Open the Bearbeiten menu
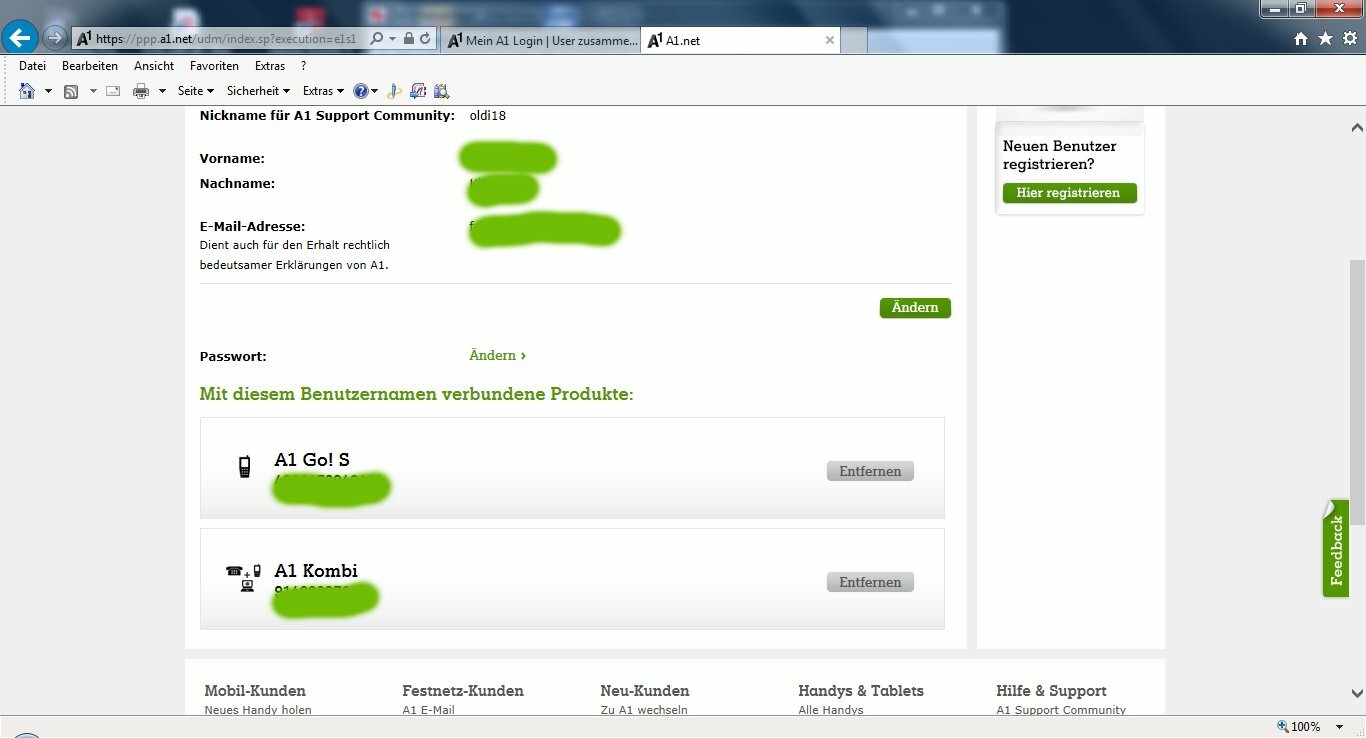The height and width of the screenshot is (738, 1366). (90, 66)
